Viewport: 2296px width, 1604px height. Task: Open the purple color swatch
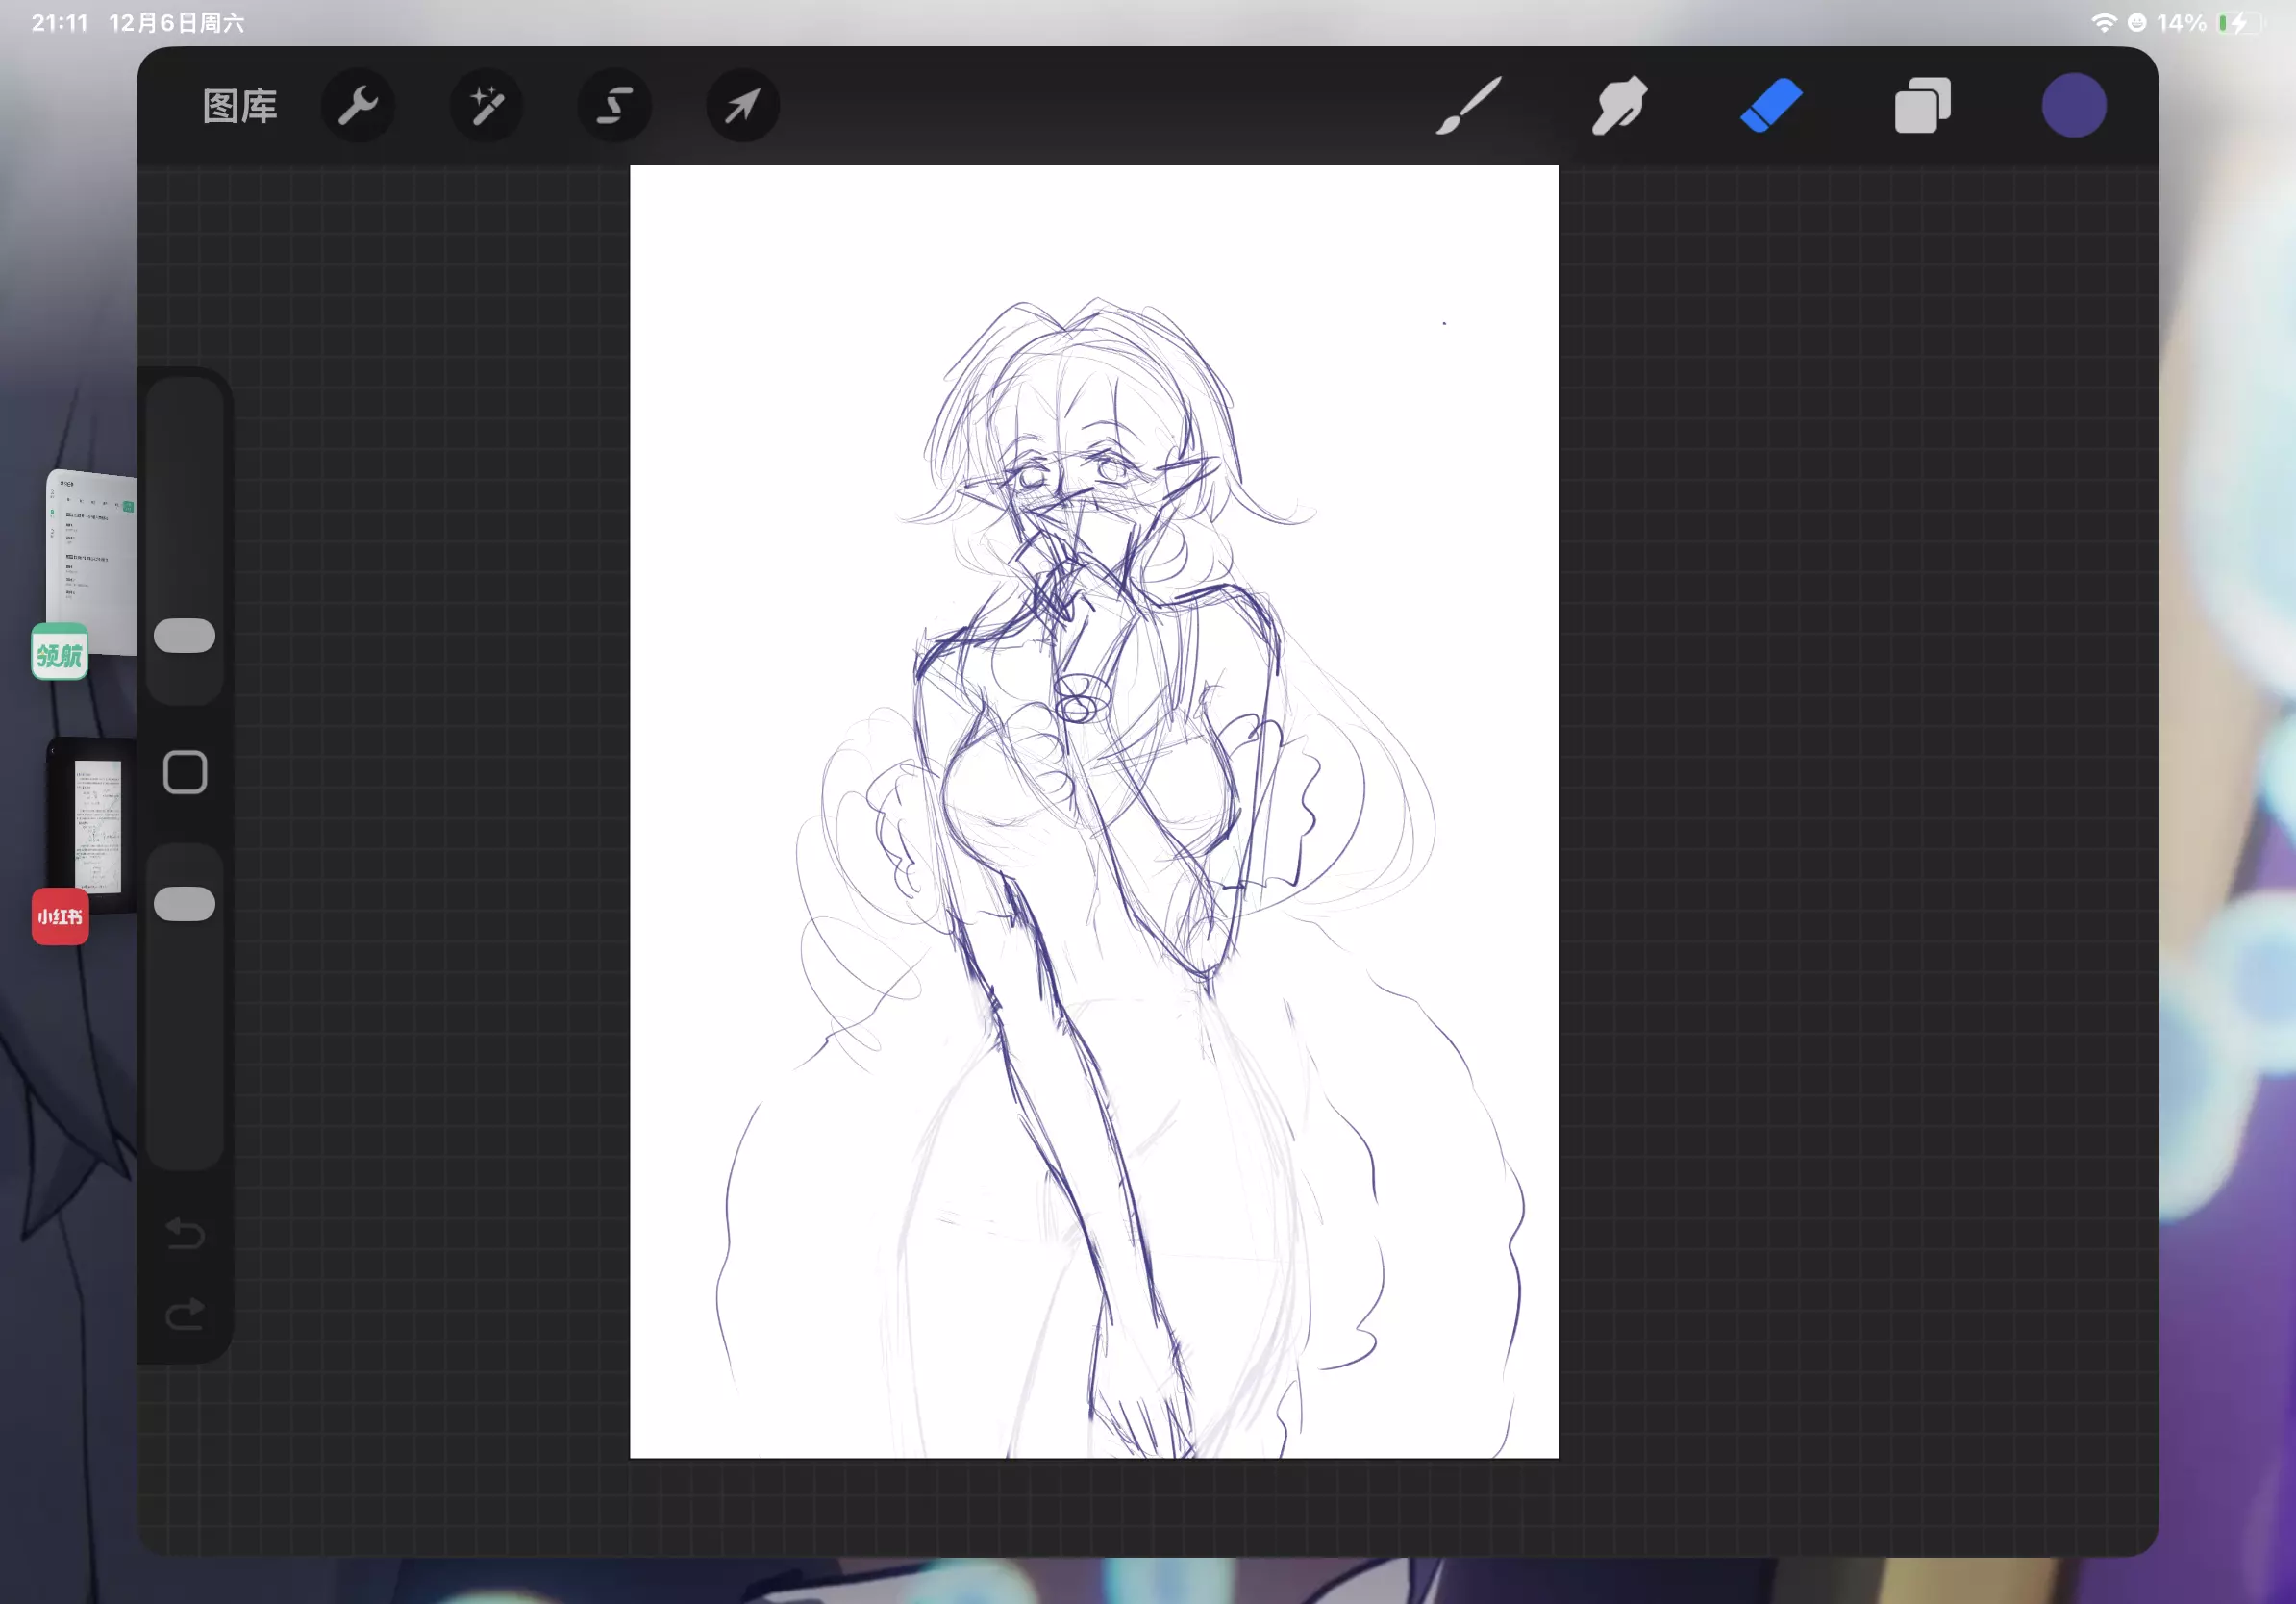(x=2073, y=106)
